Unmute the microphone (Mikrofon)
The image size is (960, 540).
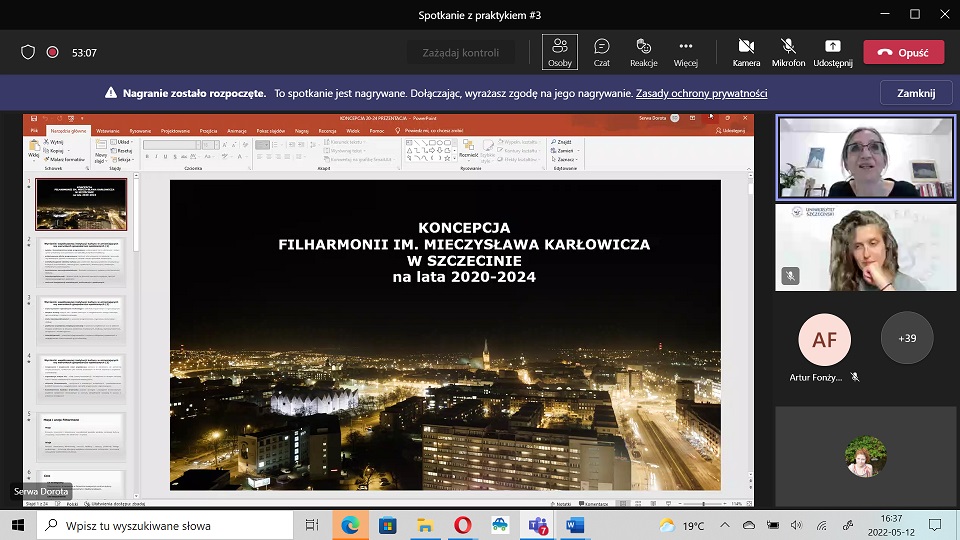[788, 52]
